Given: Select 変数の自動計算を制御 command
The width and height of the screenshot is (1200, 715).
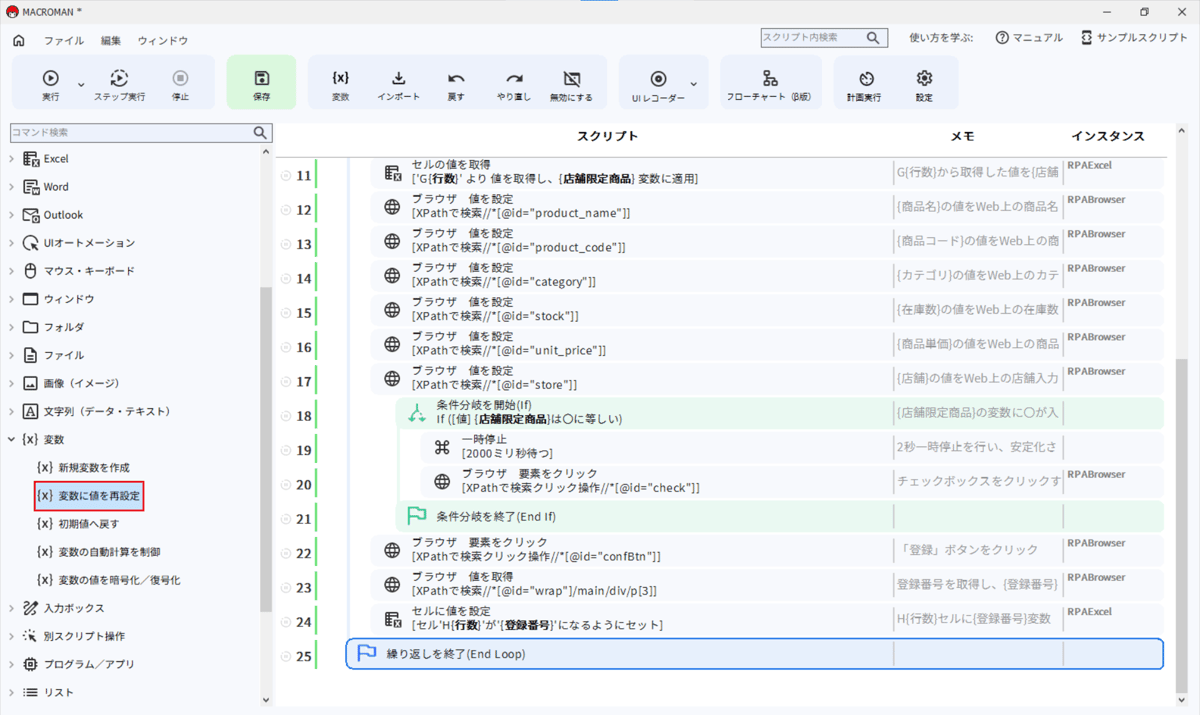Looking at the screenshot, I should (x=98, y=551).
